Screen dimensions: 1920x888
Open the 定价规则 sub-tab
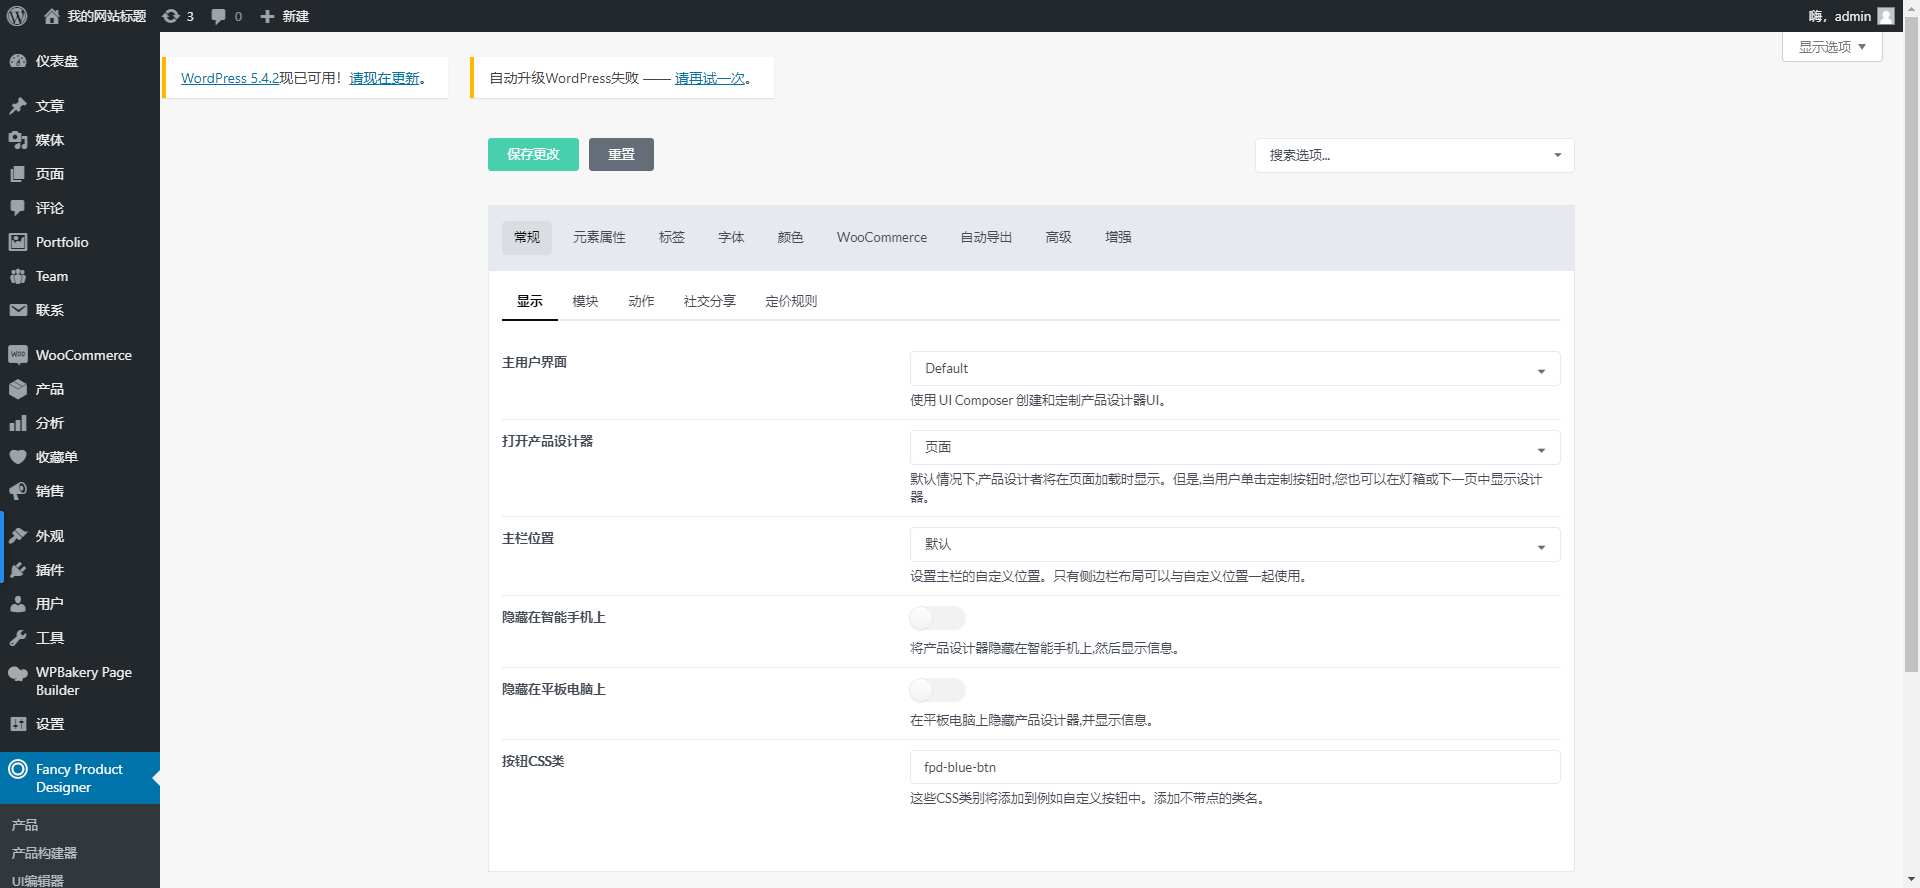tap(791, 302)
